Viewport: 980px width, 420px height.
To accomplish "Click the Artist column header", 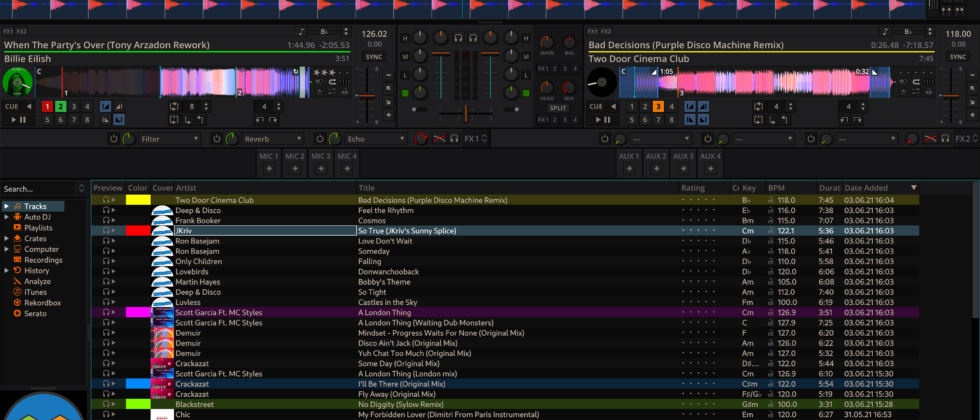I will pos(187,187).
